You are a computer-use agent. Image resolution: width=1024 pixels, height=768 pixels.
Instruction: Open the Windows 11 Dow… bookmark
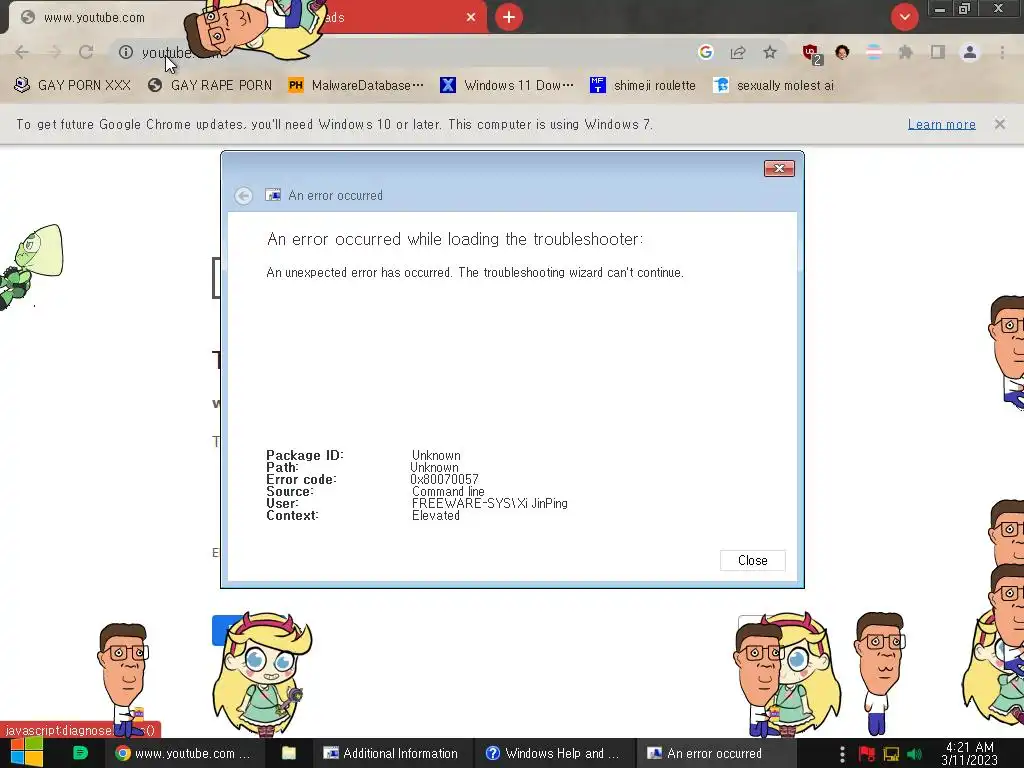[x=507, y=86]
